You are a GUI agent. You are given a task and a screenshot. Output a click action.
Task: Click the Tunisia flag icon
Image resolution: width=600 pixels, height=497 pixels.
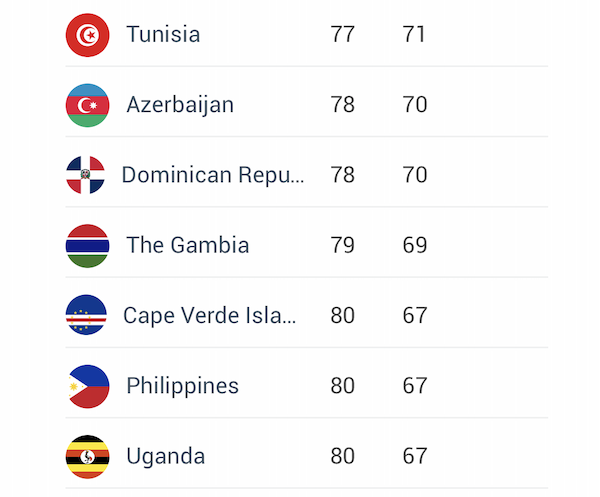tap(87, 35)
